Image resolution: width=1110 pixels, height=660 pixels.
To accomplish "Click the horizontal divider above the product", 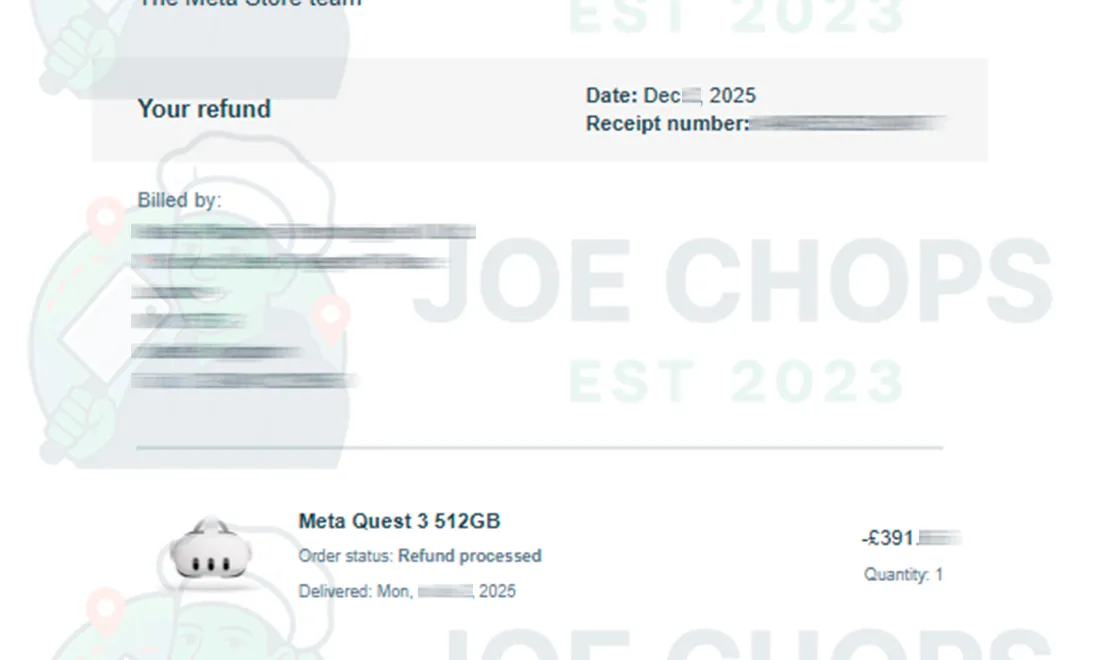I will click(539, 448).
